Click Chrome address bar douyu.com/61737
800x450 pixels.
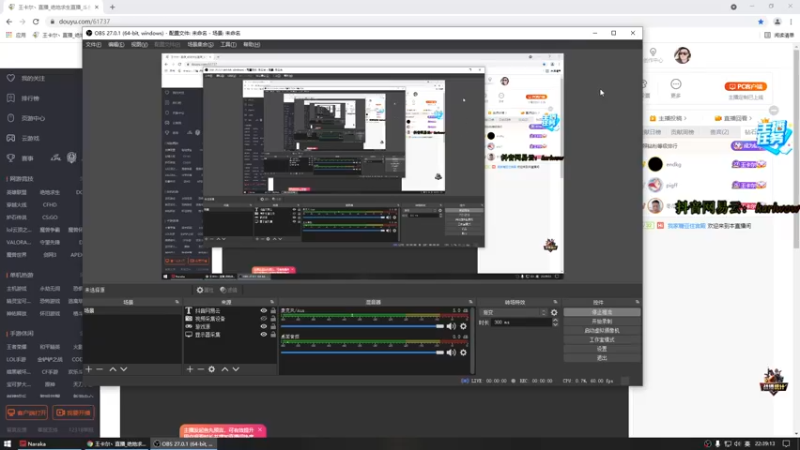click(x=84, y=21)
